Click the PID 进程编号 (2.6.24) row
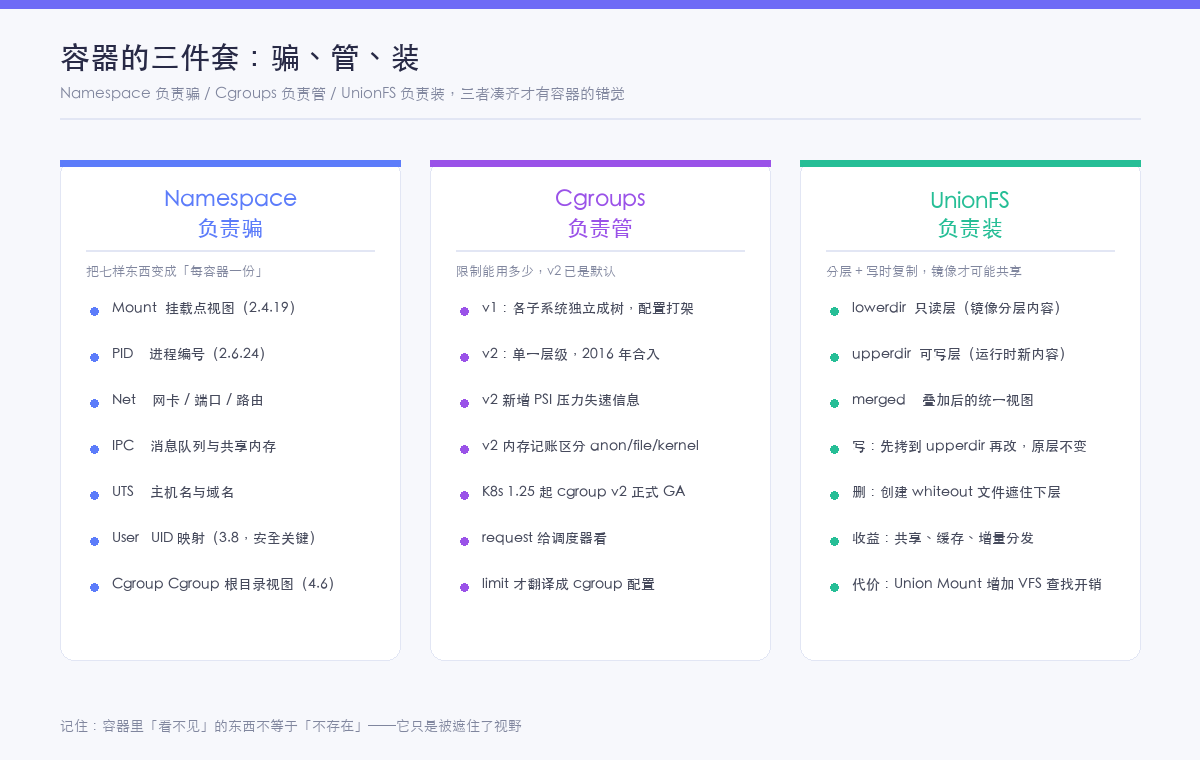Image resolution: width=1200 pixels, height=760 pixels. (178, 354)
